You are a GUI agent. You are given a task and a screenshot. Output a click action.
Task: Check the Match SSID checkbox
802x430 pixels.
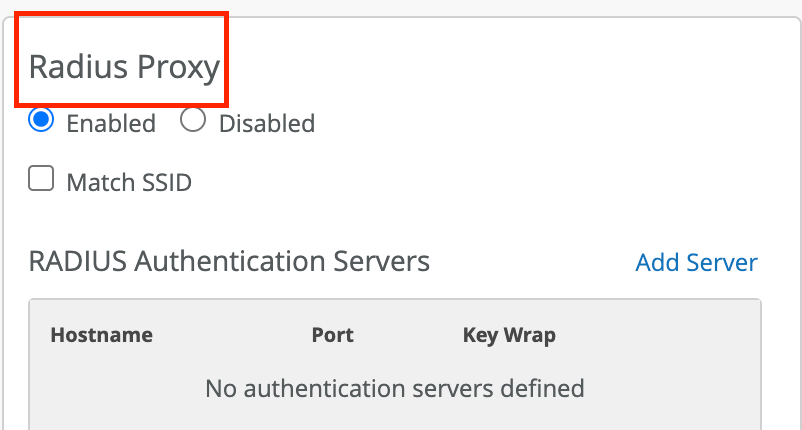point(41,180)
